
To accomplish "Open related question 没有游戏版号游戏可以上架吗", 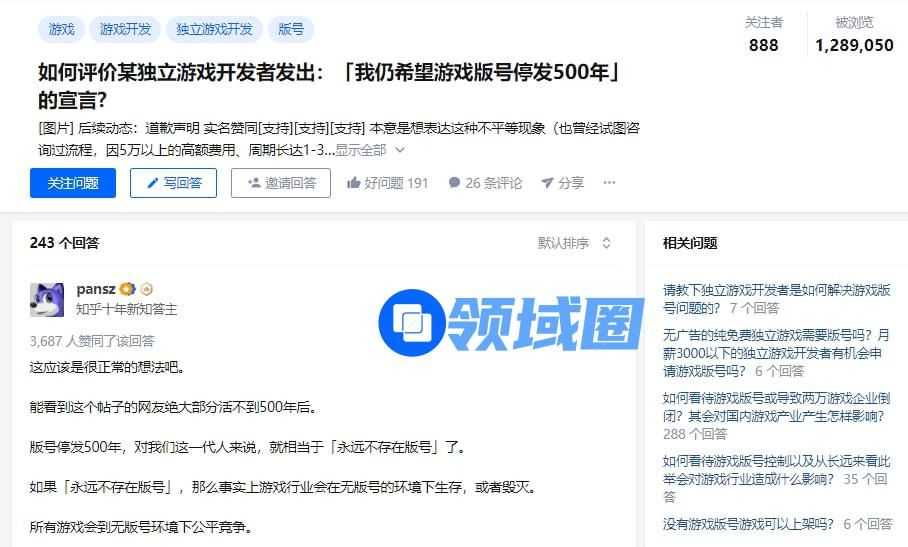I will tap(748, 524).
